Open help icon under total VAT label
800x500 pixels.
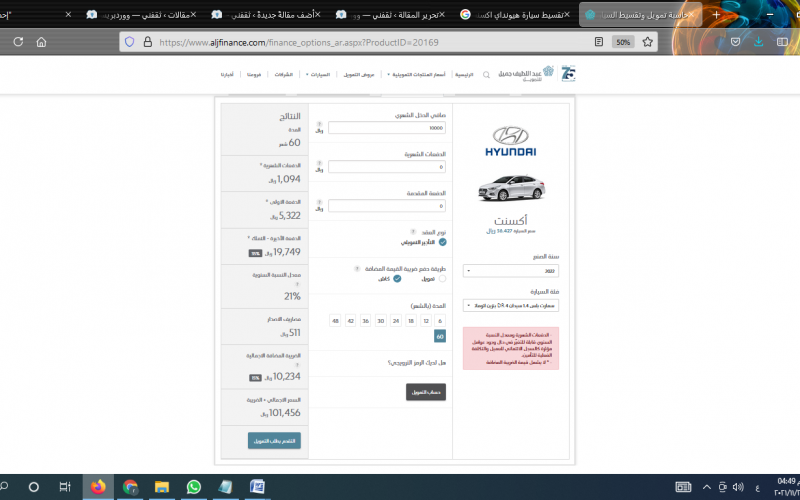[x=297, y=365]
